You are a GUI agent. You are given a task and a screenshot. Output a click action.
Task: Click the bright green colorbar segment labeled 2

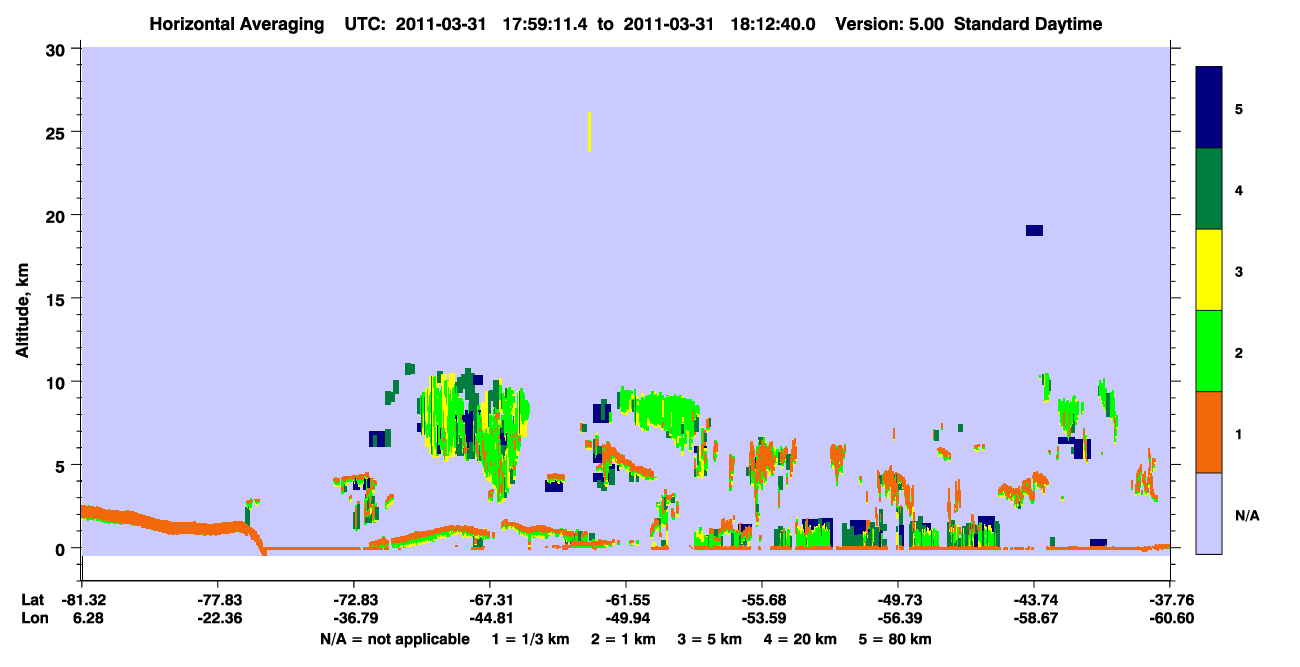1209,351
